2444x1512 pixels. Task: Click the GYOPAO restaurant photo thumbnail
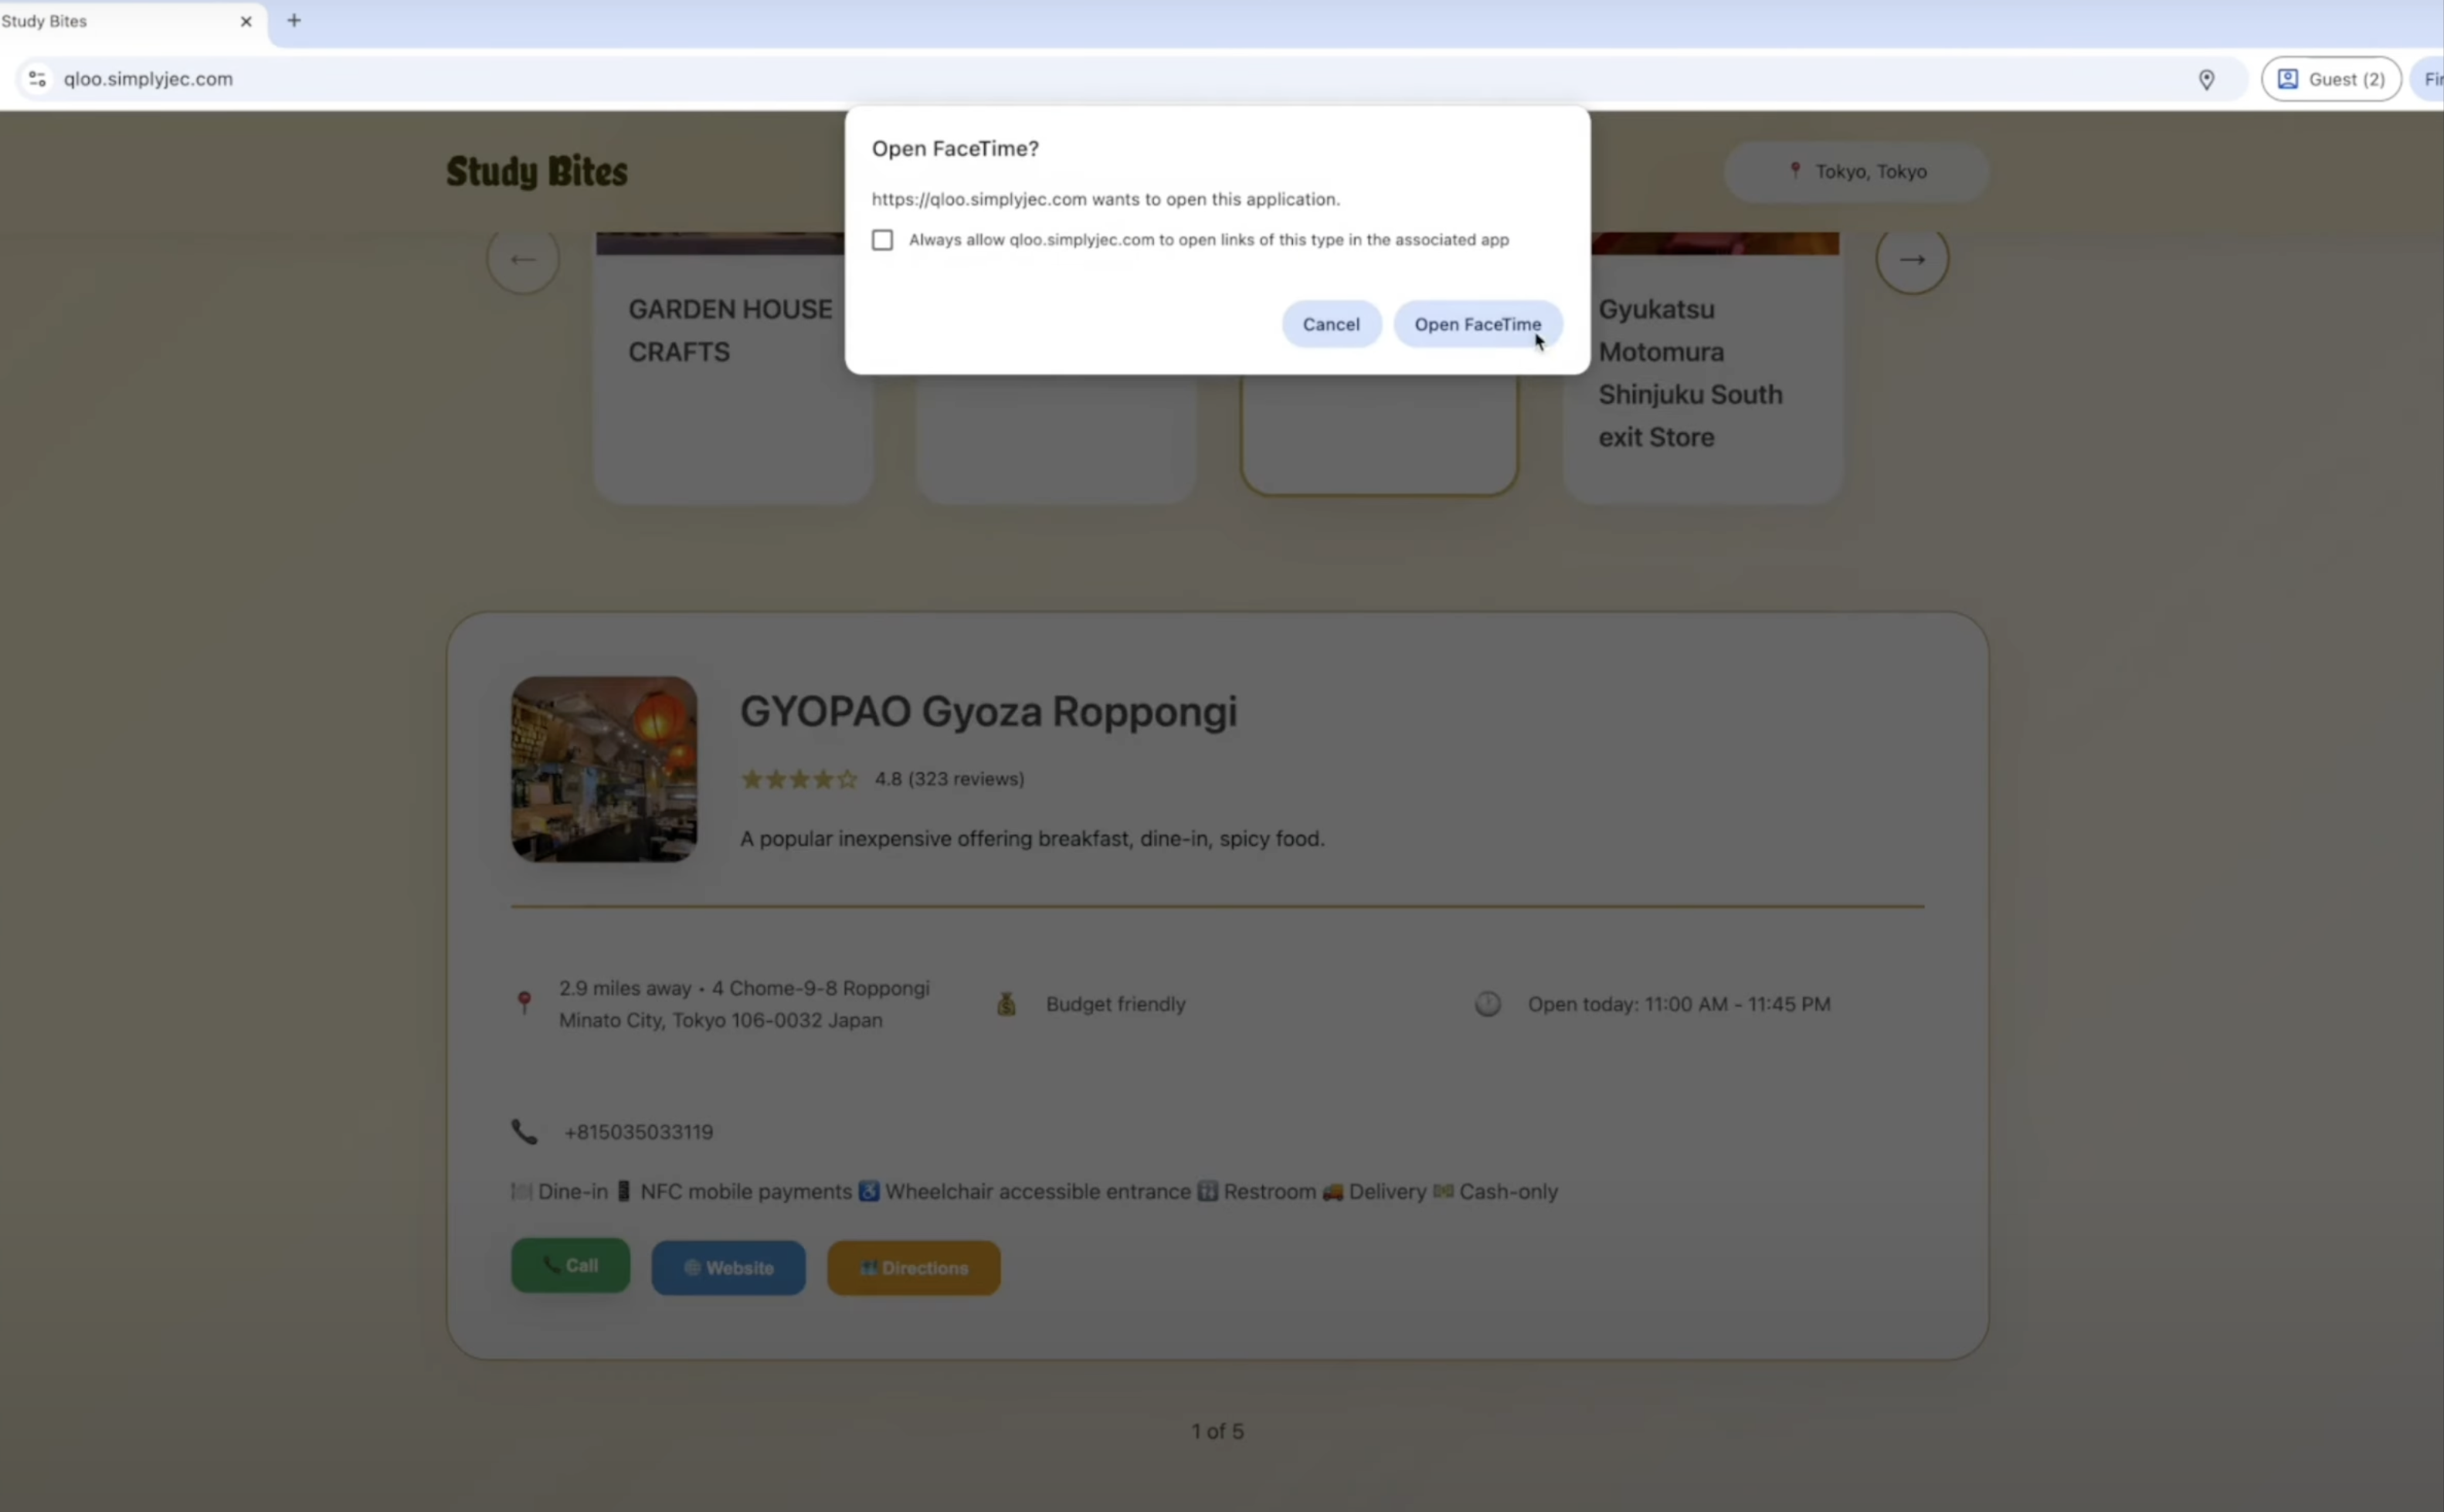[x=604, y=769]
